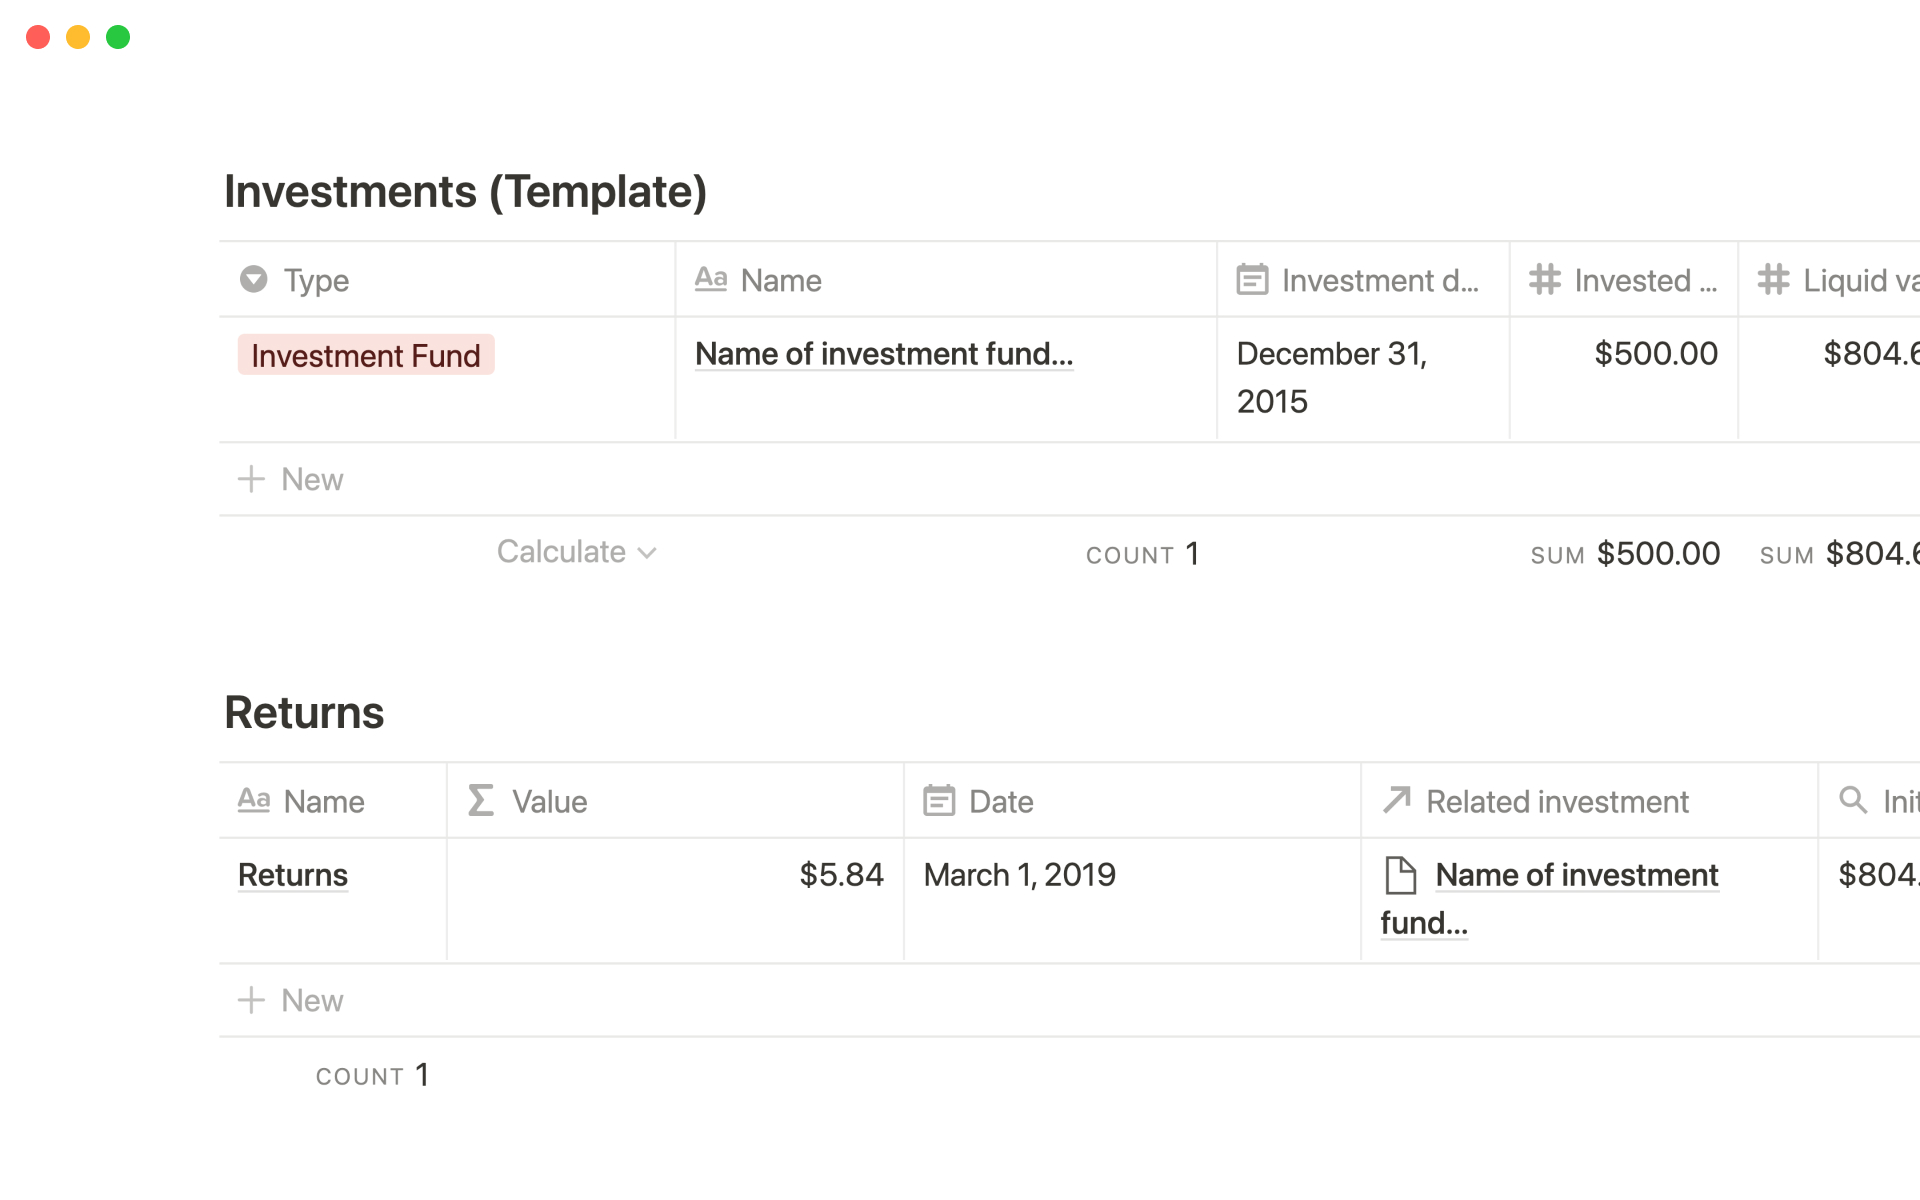Click the arrow relation icon for Related investment

[x=1396, y=800]
